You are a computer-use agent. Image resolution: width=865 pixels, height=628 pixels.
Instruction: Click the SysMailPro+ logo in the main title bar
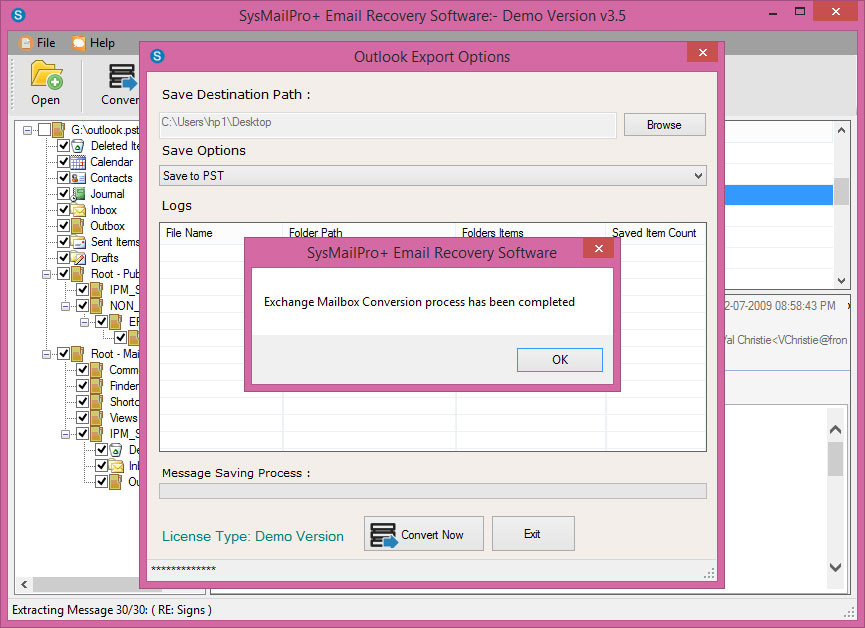tap(18, 15)
